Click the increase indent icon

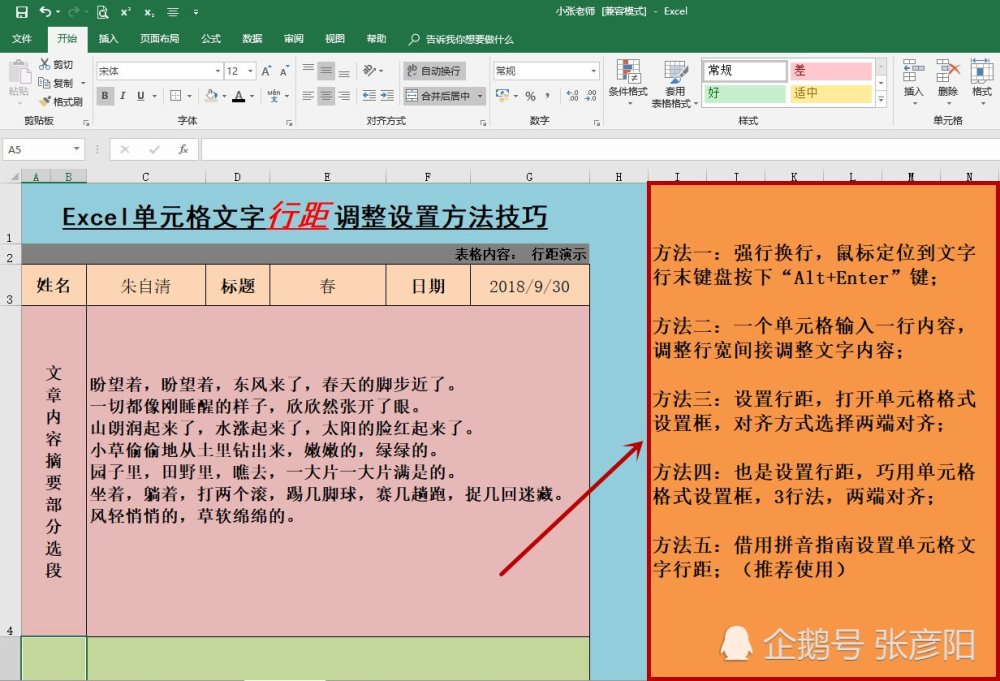387,96
